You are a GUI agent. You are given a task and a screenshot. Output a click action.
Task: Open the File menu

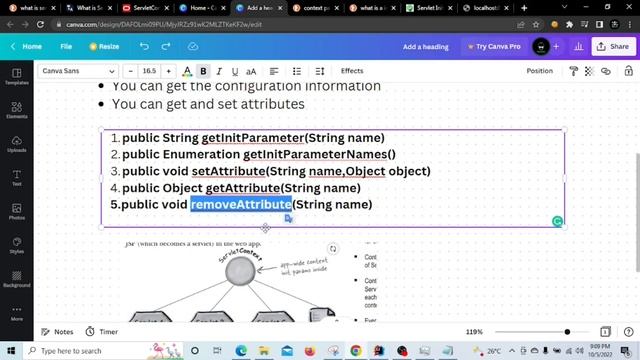pos(66,47)
